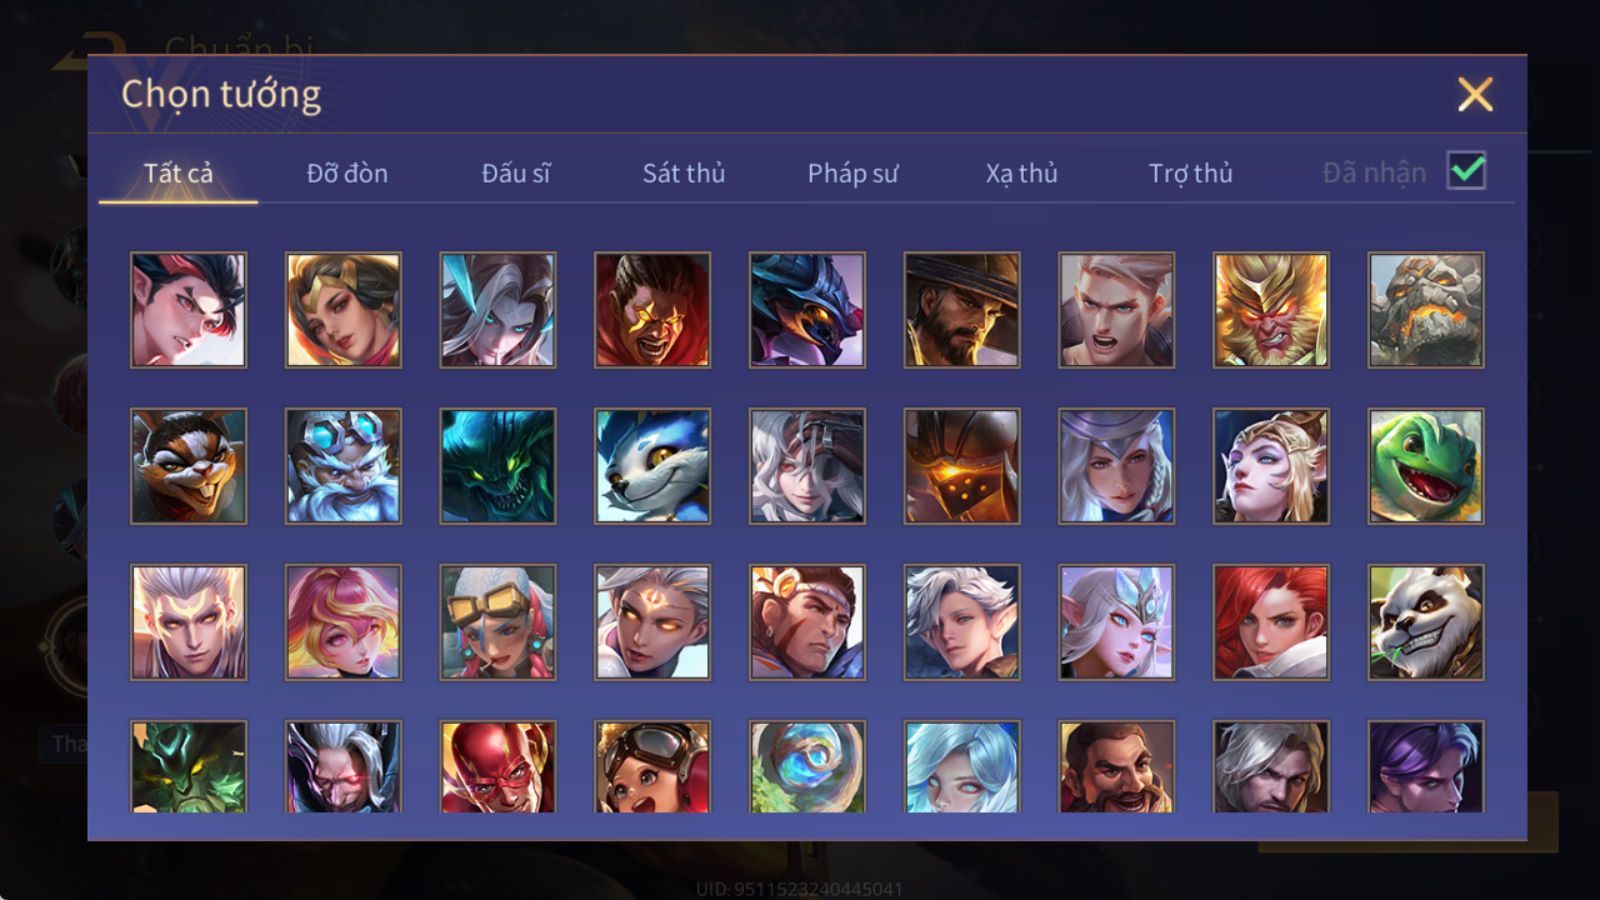
Task: Pick the dark teal monster hero portrait
Action: pyautogui.click(x=498, y=466)
